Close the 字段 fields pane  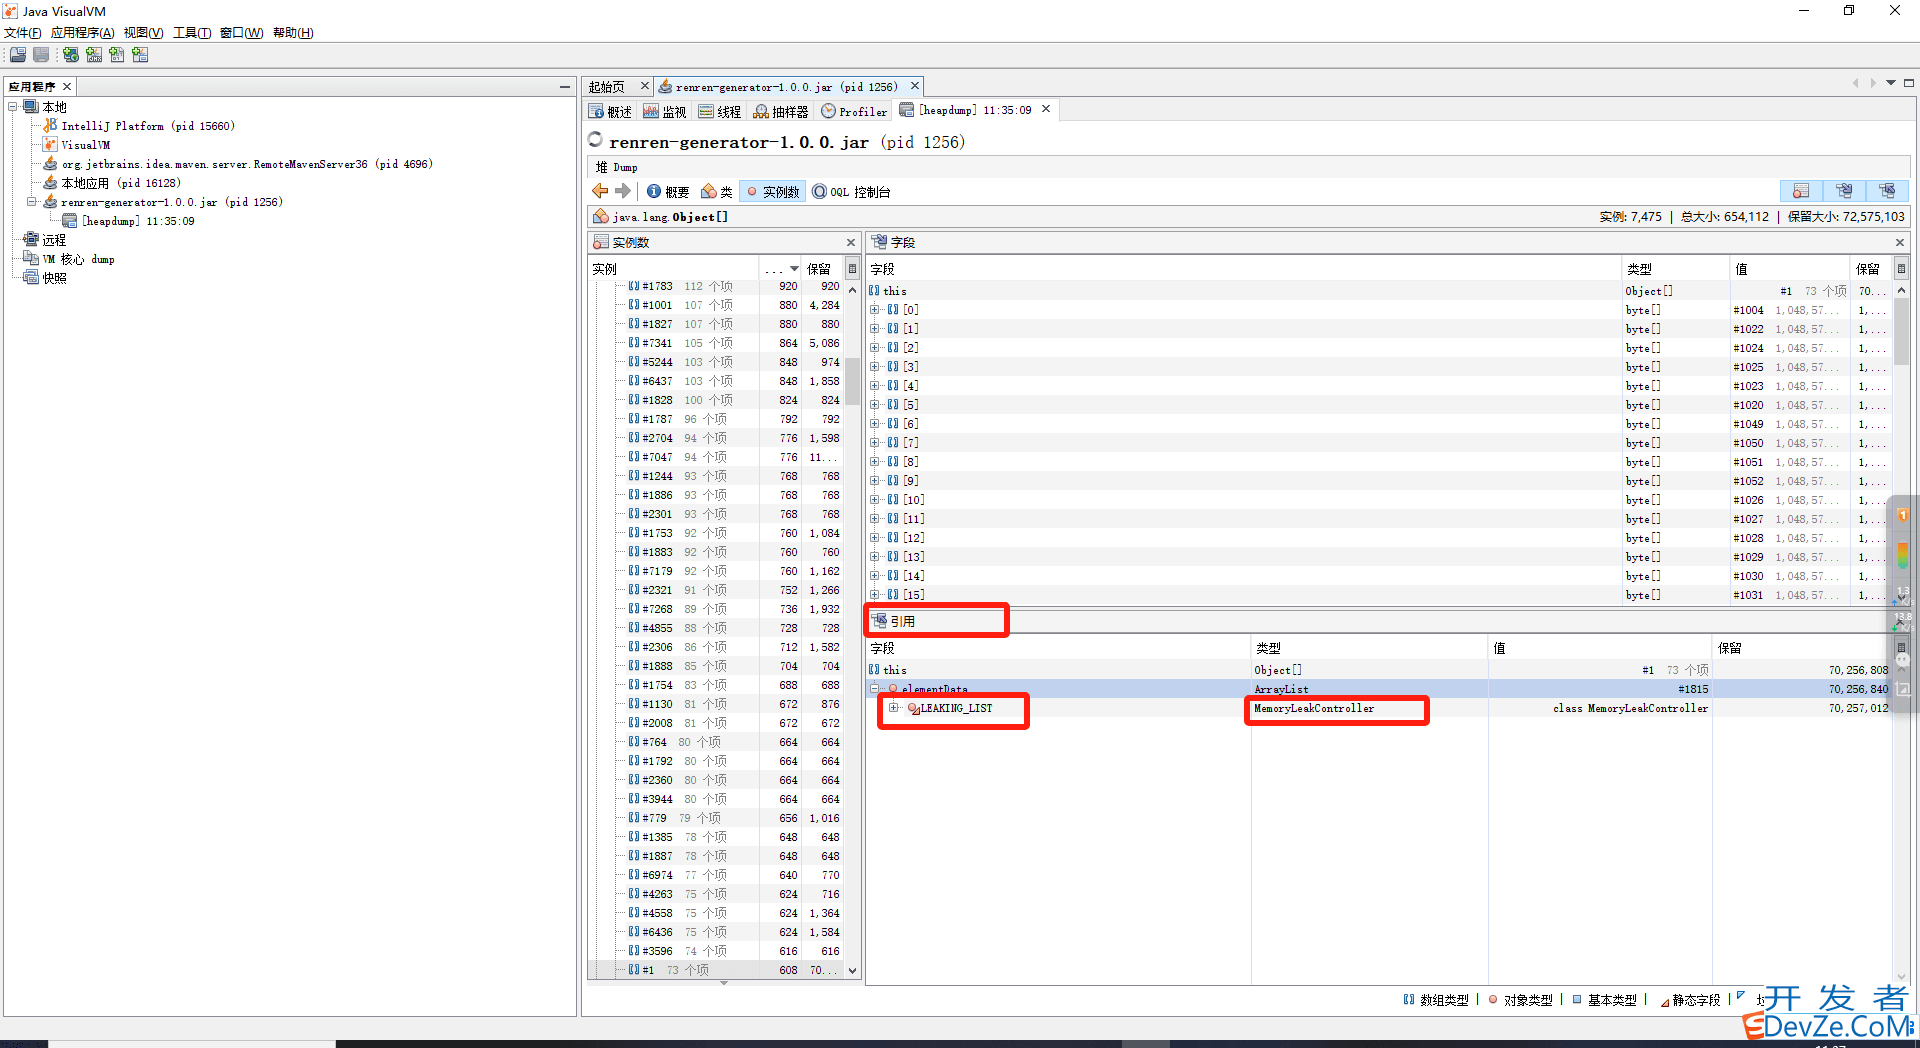pos(1900,242)
